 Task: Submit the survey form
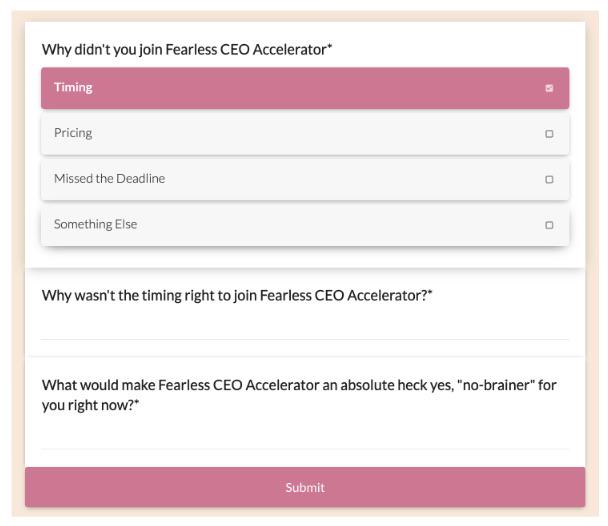pos(304,487)
